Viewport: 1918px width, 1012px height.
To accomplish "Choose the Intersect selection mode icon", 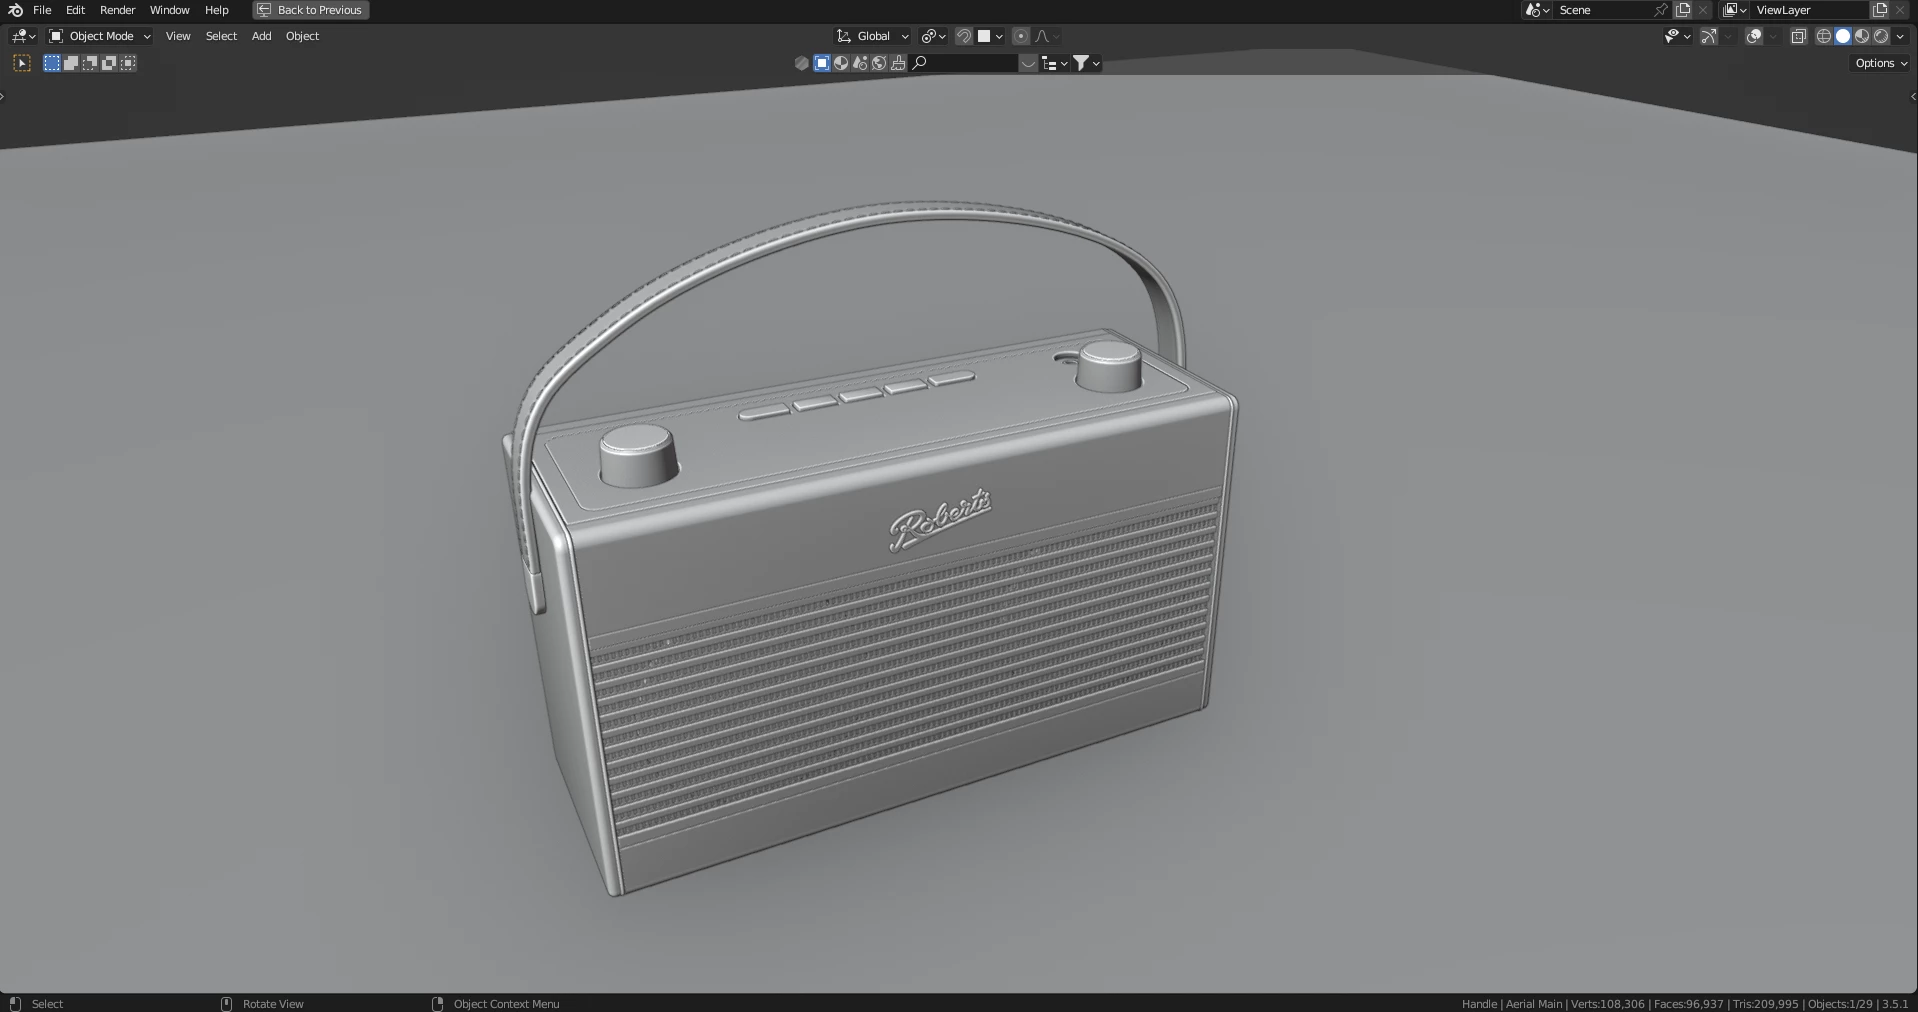I will click(128, 63).
